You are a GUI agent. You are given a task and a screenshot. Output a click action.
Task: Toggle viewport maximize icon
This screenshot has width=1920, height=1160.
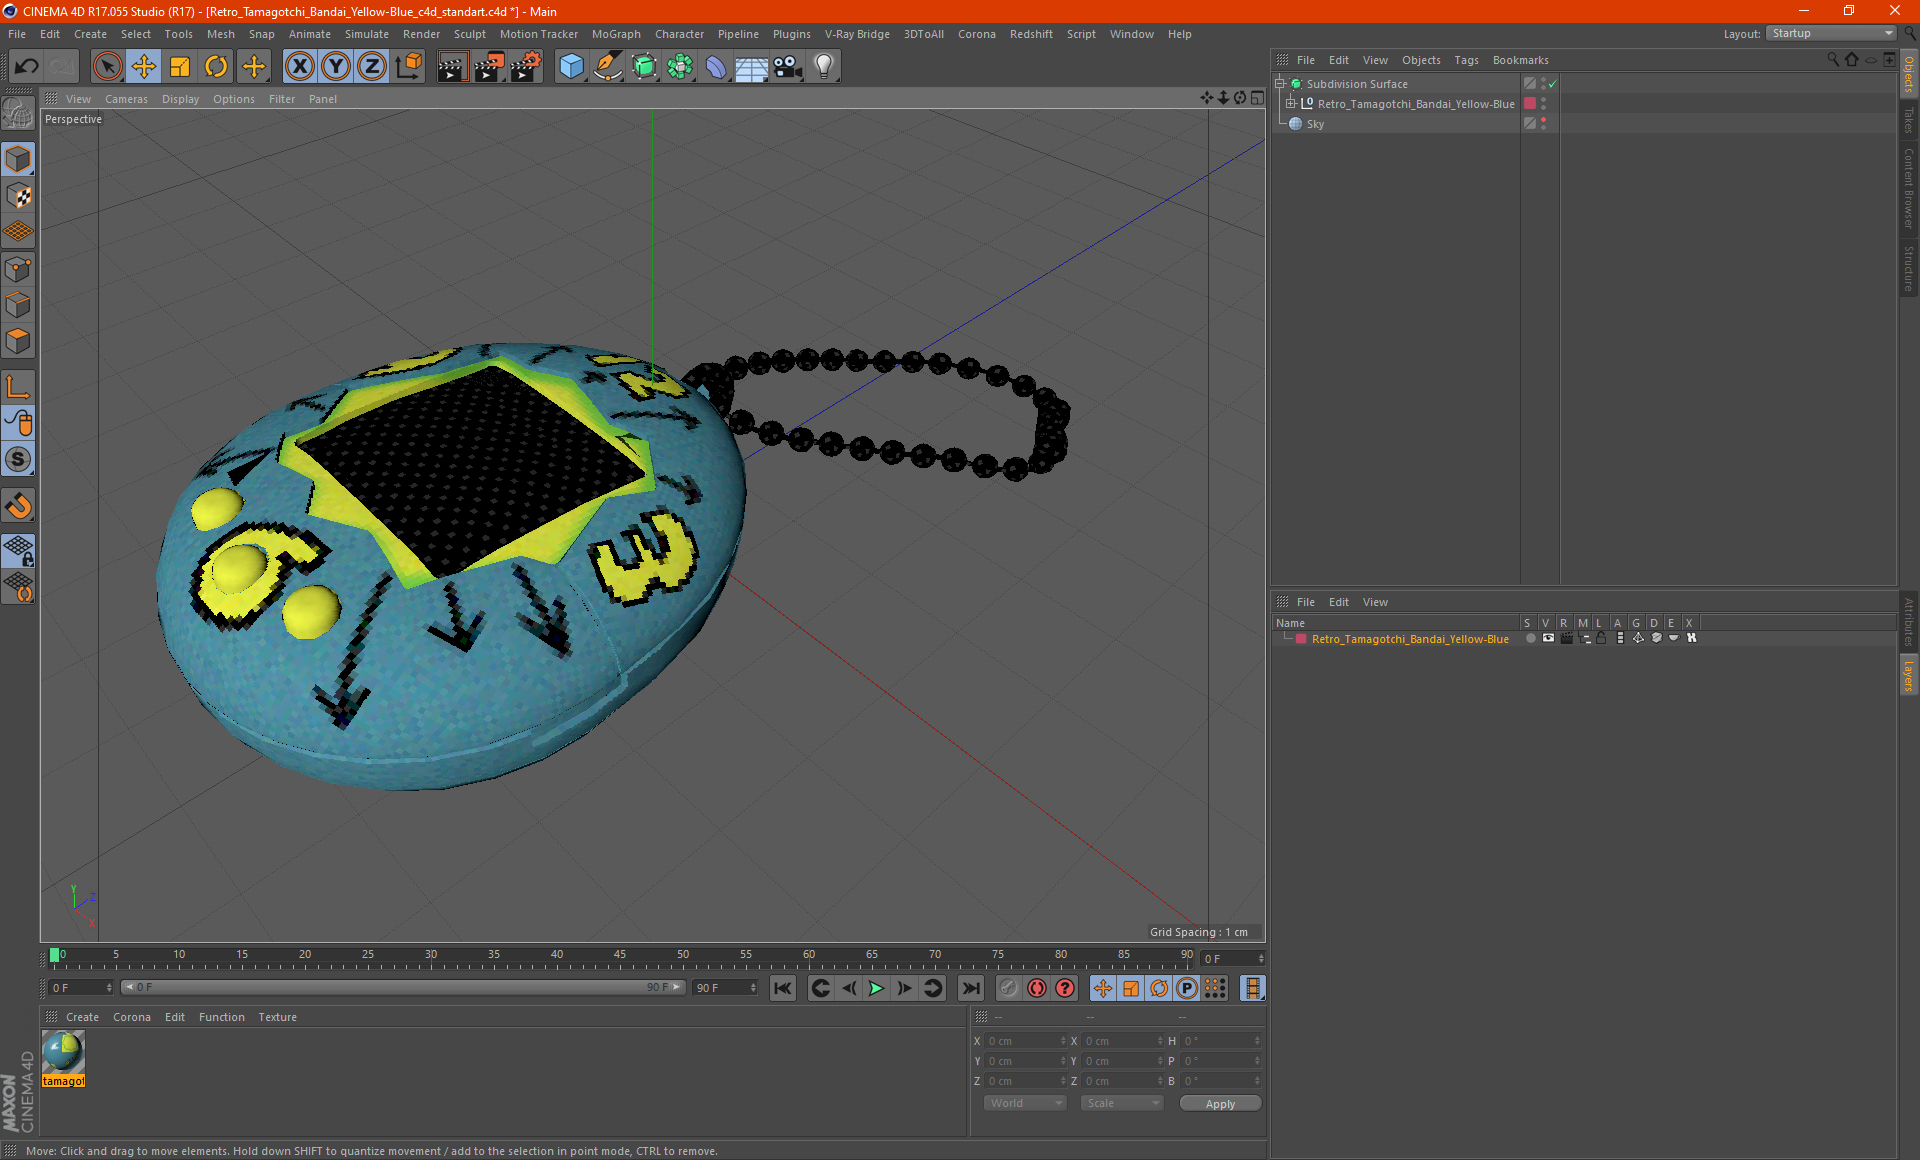[1257, 98]
